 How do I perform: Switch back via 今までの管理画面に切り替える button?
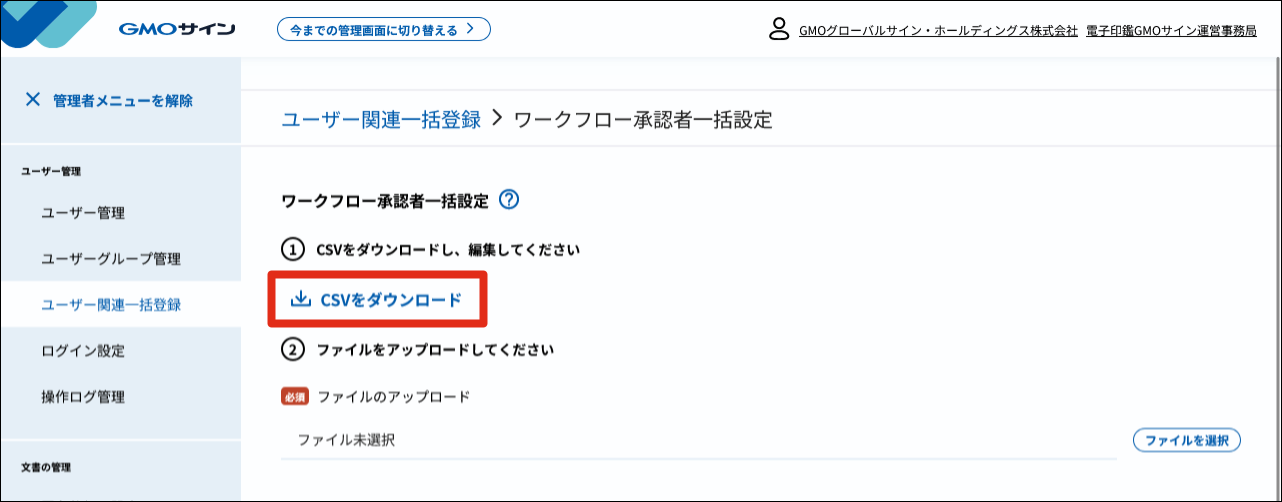point(383,29)
